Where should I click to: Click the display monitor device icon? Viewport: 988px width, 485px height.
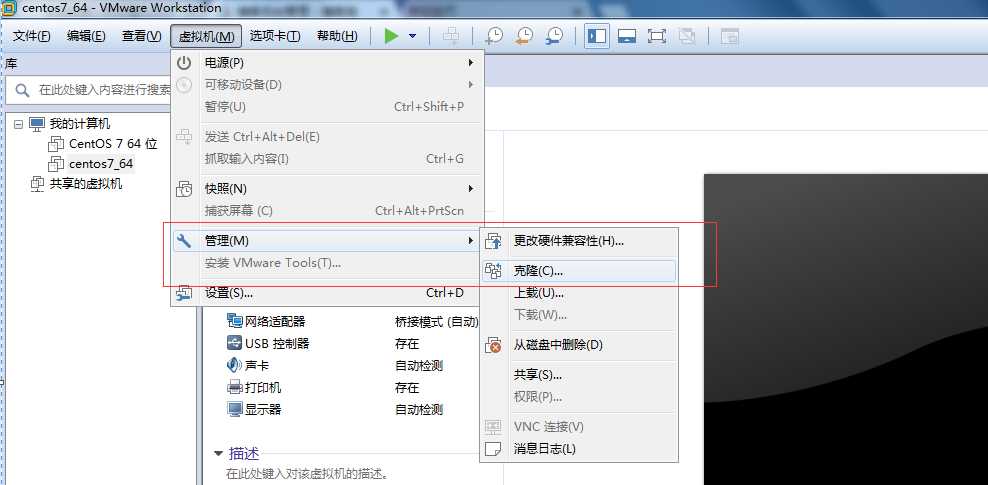click(x=235, y=409)
